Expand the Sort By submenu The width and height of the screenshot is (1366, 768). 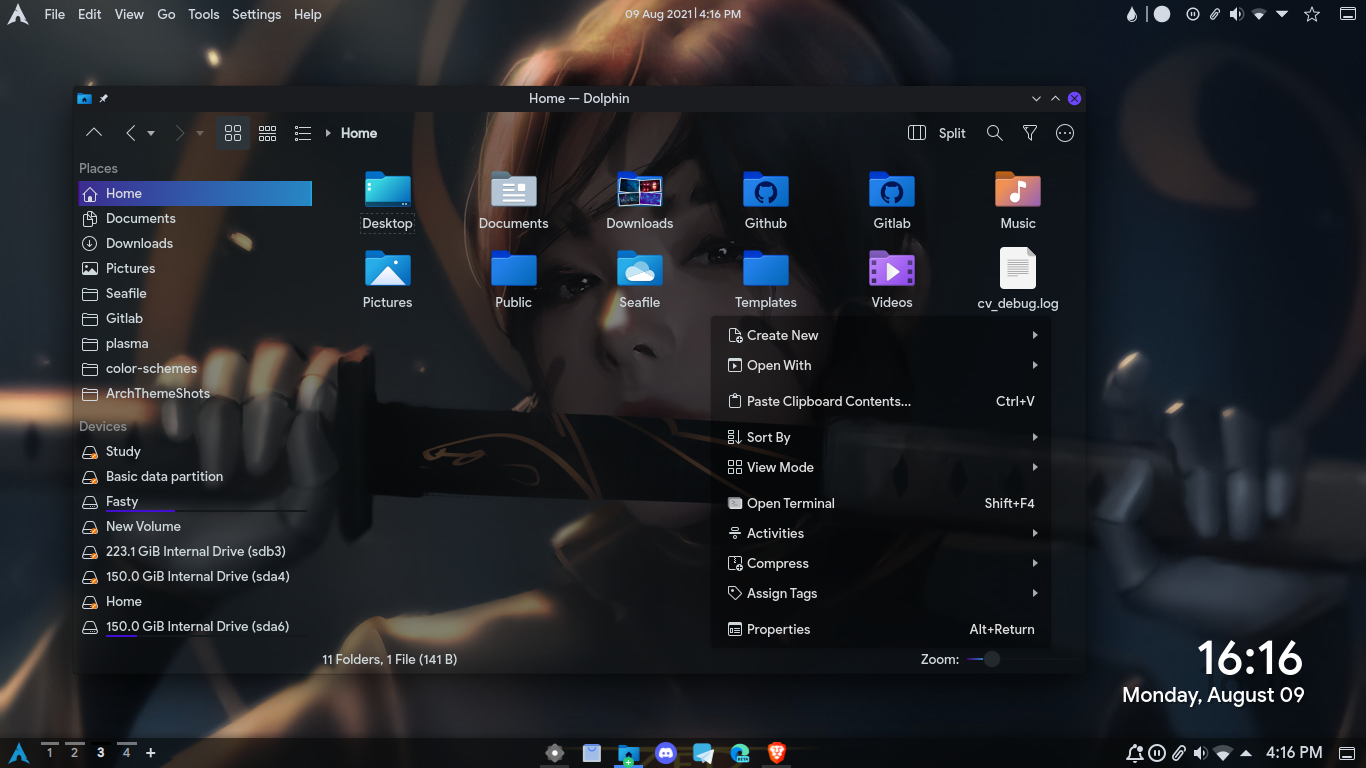(x=881, y=437)
